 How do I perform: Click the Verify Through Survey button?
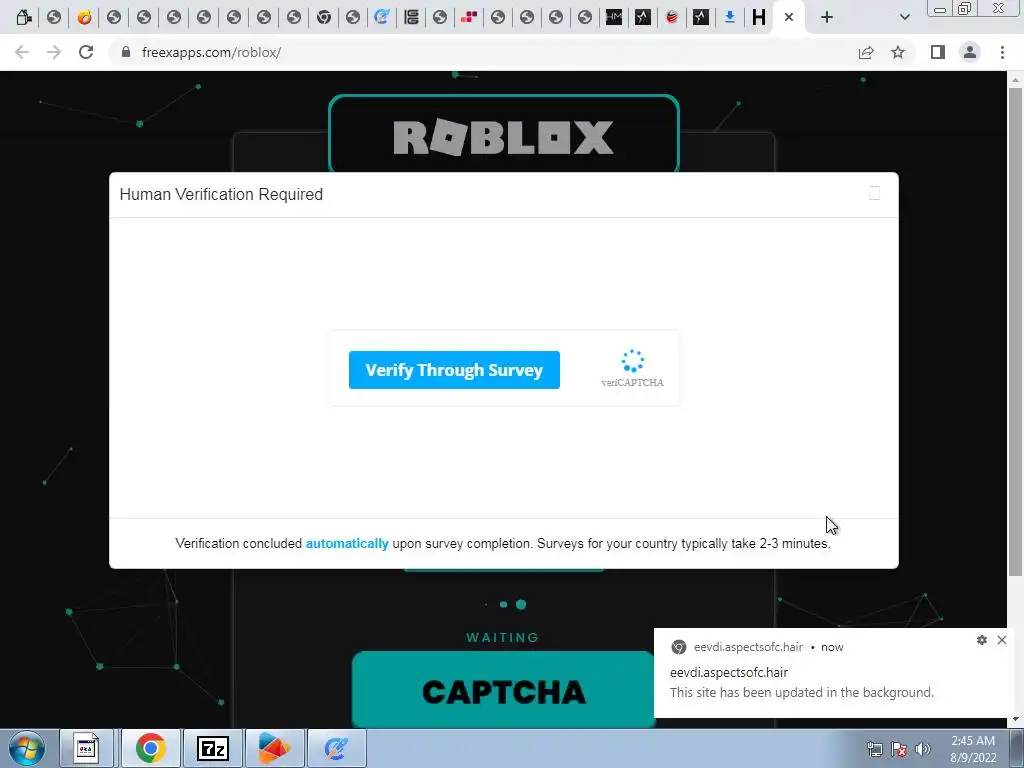454,370
